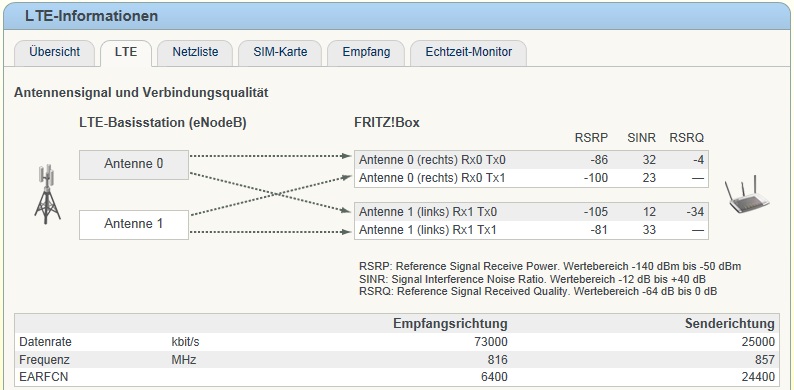Click the receive data rate 73000
The height and width of the screenshot is (390, 794).
[490, 342]
